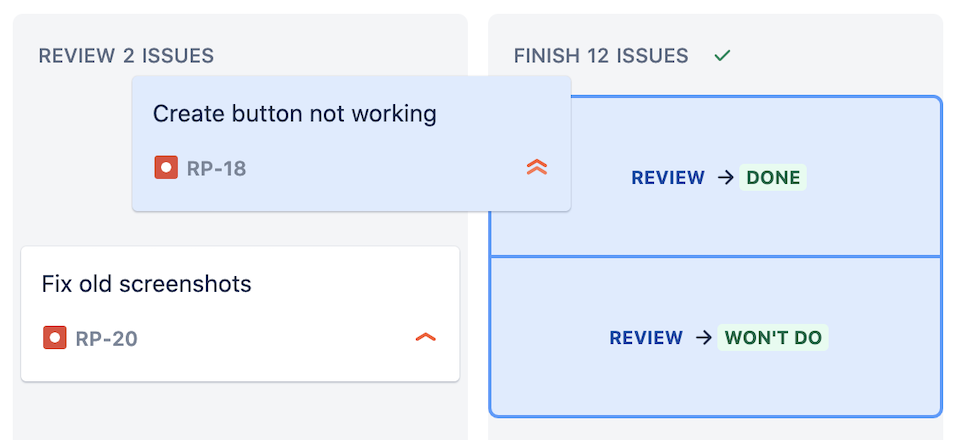Click the bug issue type icon beside RP-20
The width and height of the screenshot is (958, 440).
coord(54,337)
